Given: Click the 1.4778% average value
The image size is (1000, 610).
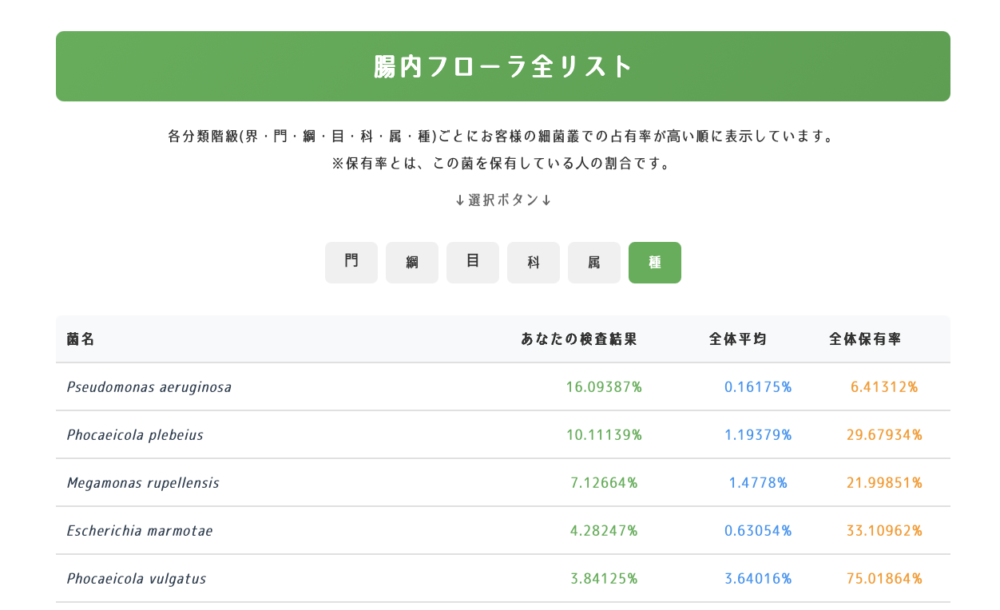Looking at the screenshot, I should (x=758, y=483).
